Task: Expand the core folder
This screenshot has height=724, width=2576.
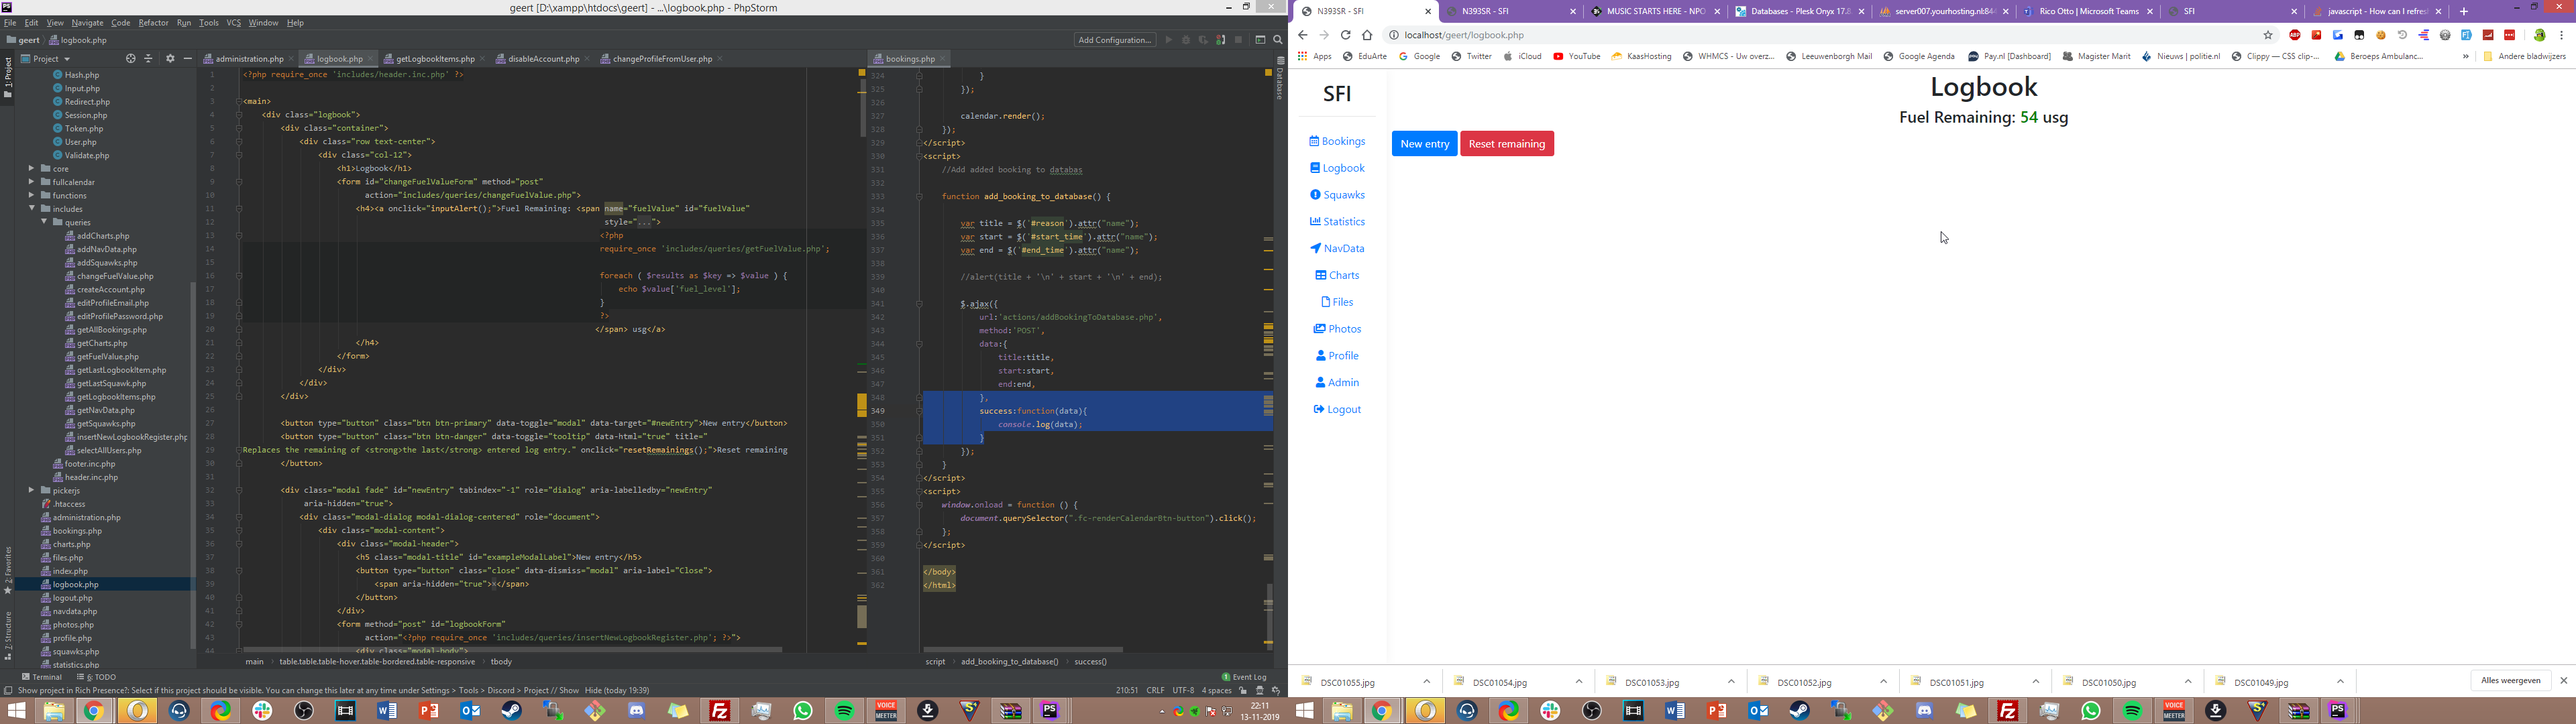Action: [x=32, y=169]
